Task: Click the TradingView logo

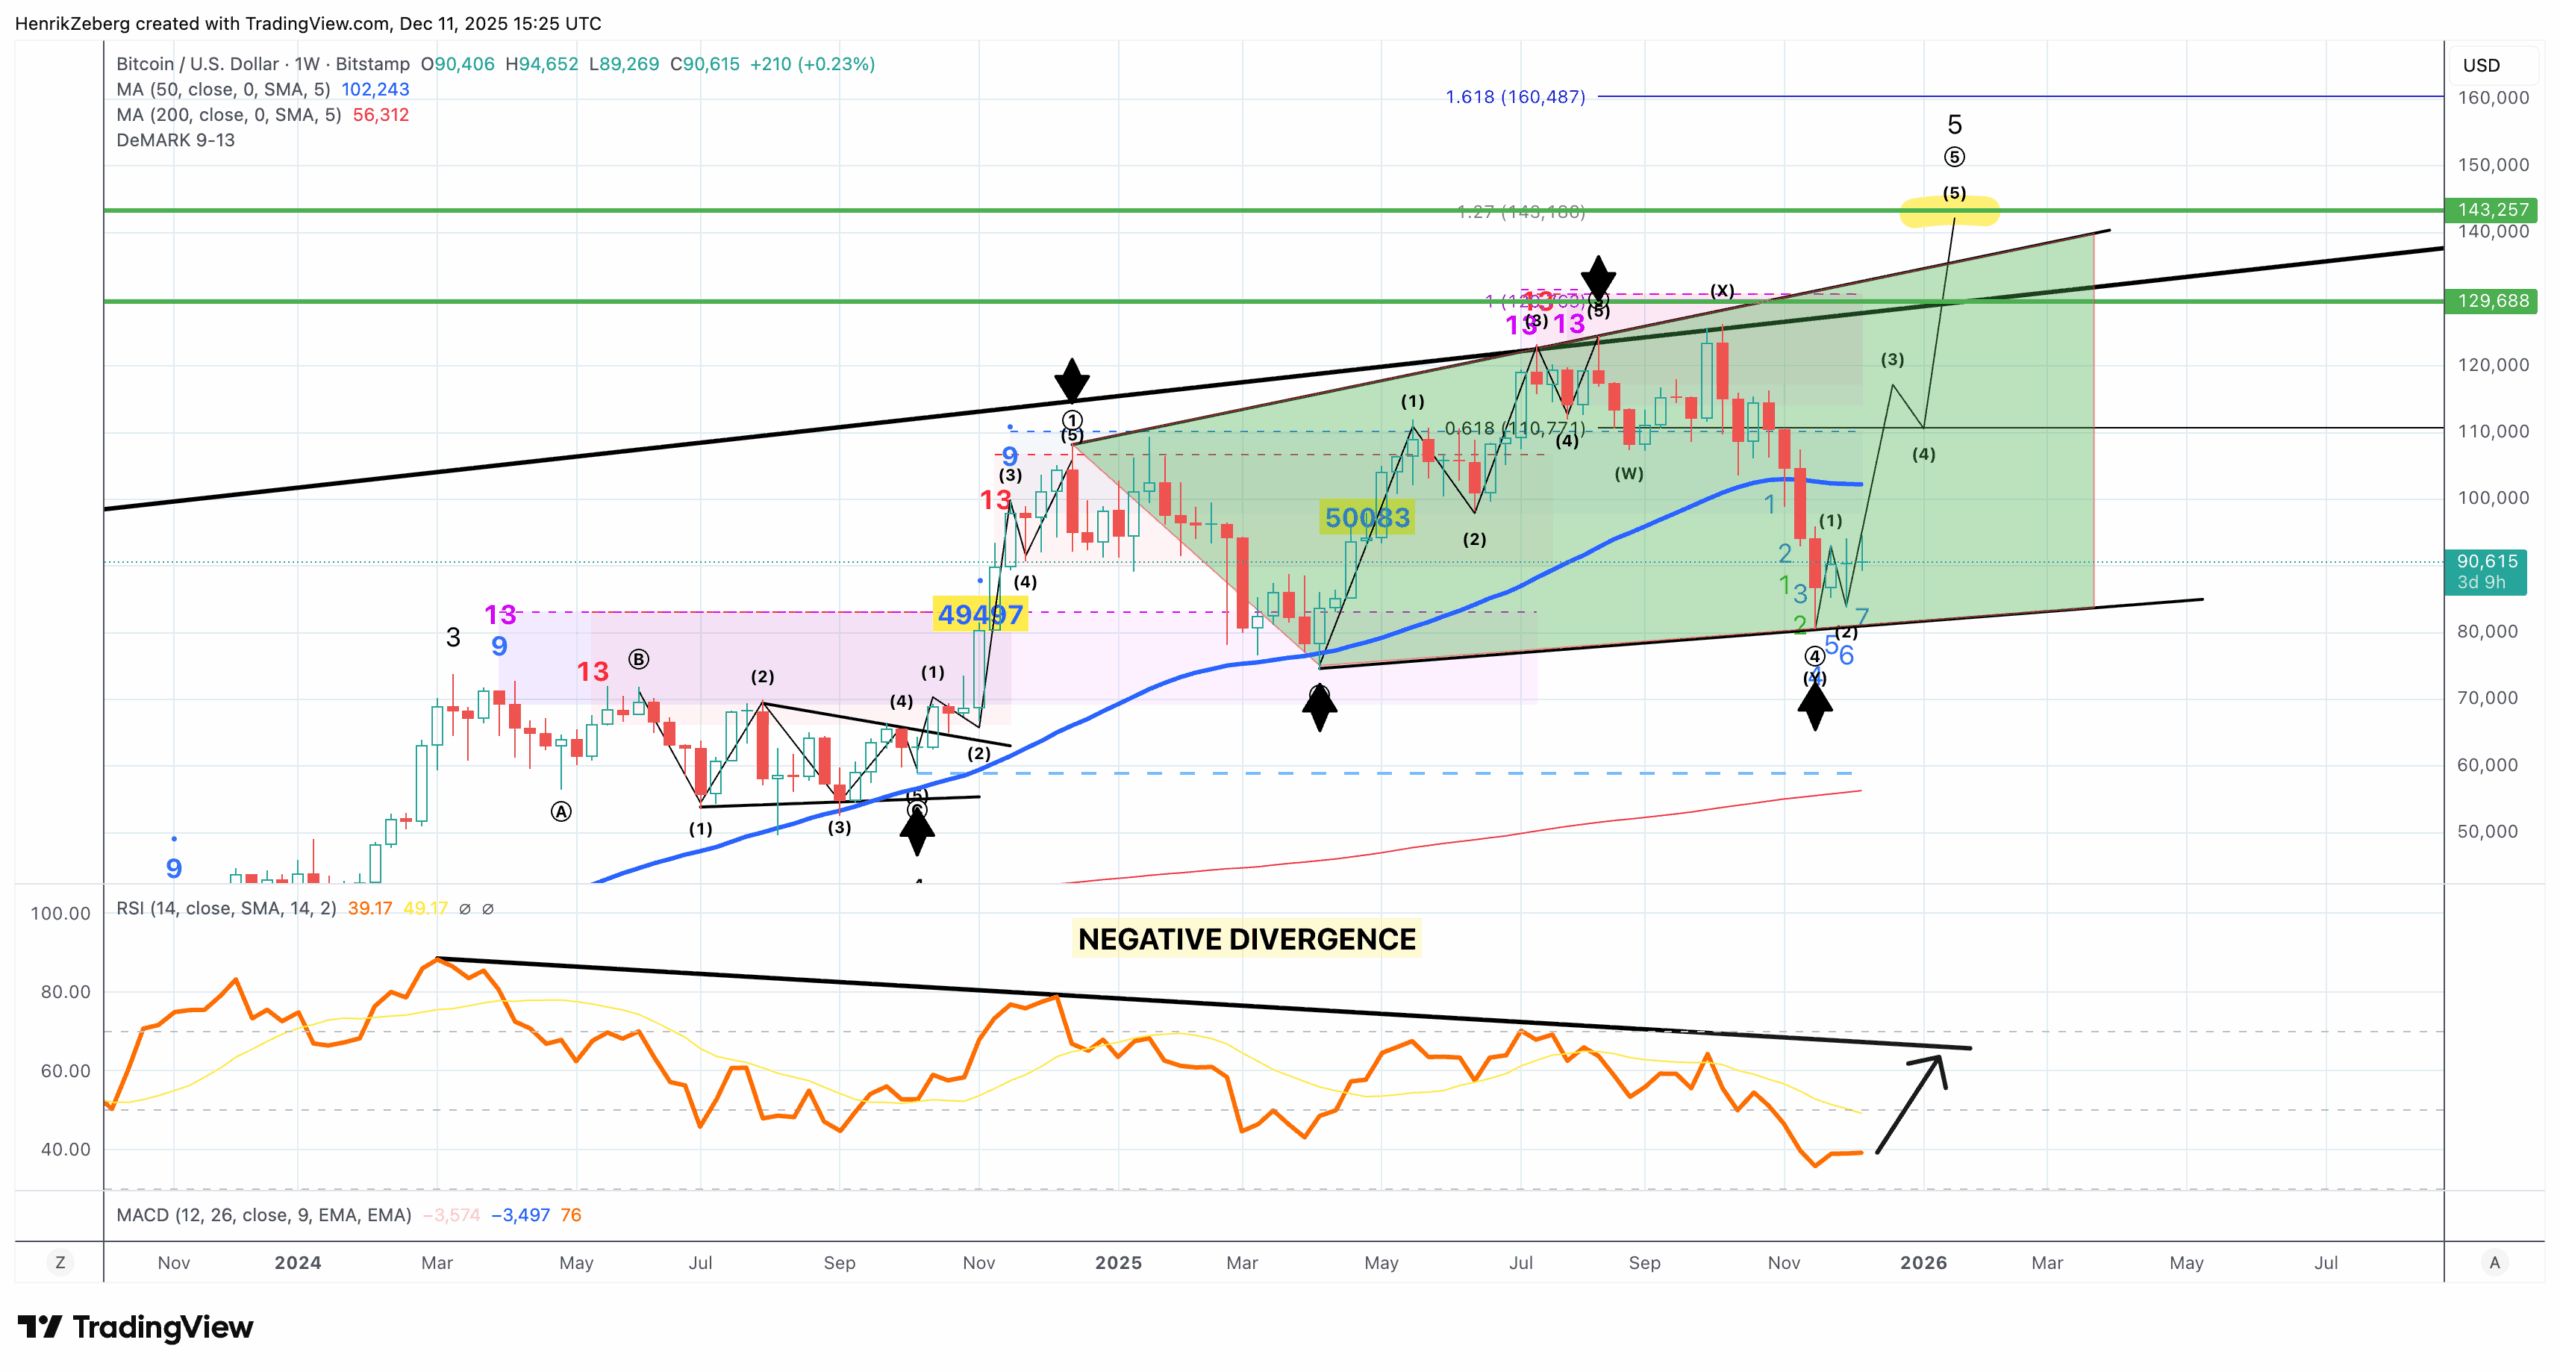Action: pyautogui.click(x=136, y=1327)
